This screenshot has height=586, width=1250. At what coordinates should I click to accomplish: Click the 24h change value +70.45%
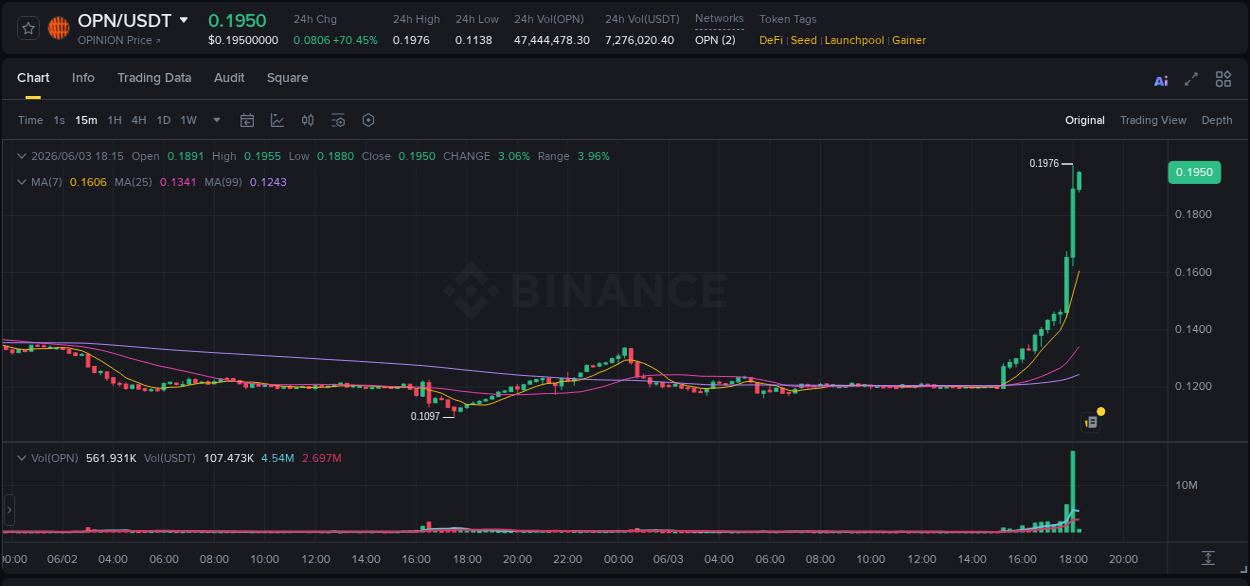(355, 40)
